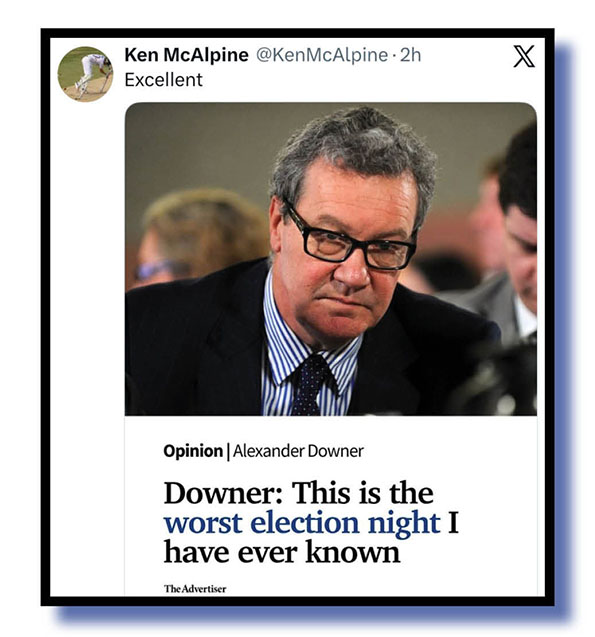
Task: Click the blue "worst election night" text
Action: pos(302,522)
